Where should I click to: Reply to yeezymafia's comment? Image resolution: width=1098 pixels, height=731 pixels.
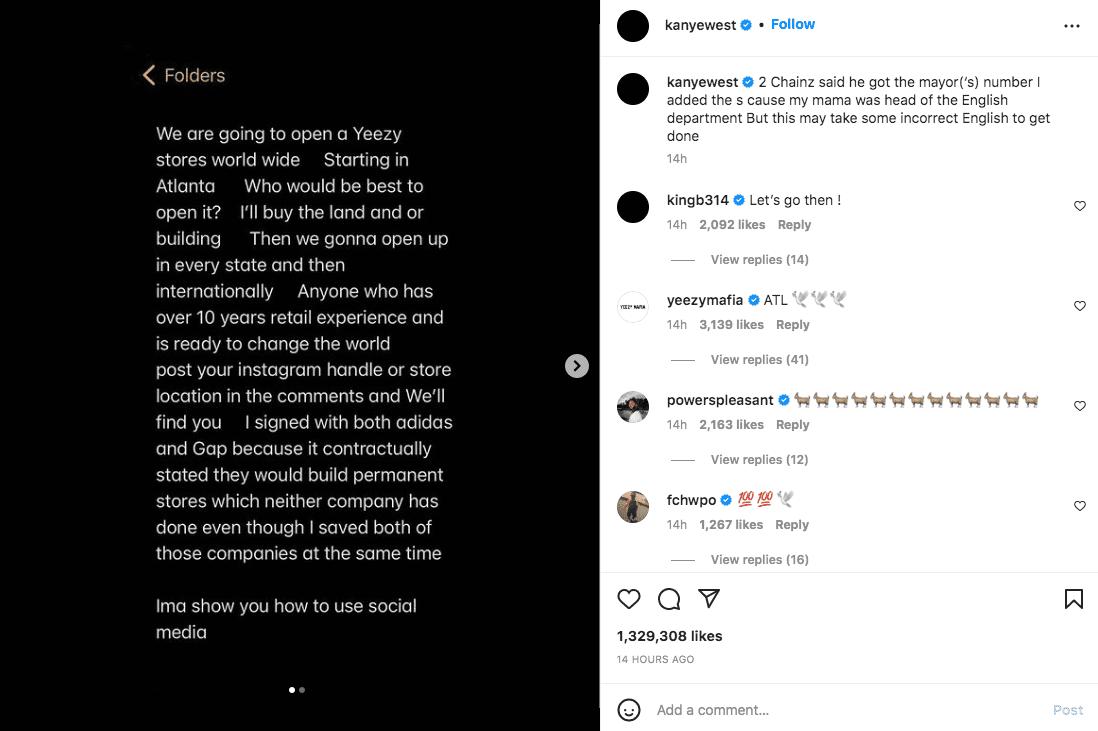point(793,325)
